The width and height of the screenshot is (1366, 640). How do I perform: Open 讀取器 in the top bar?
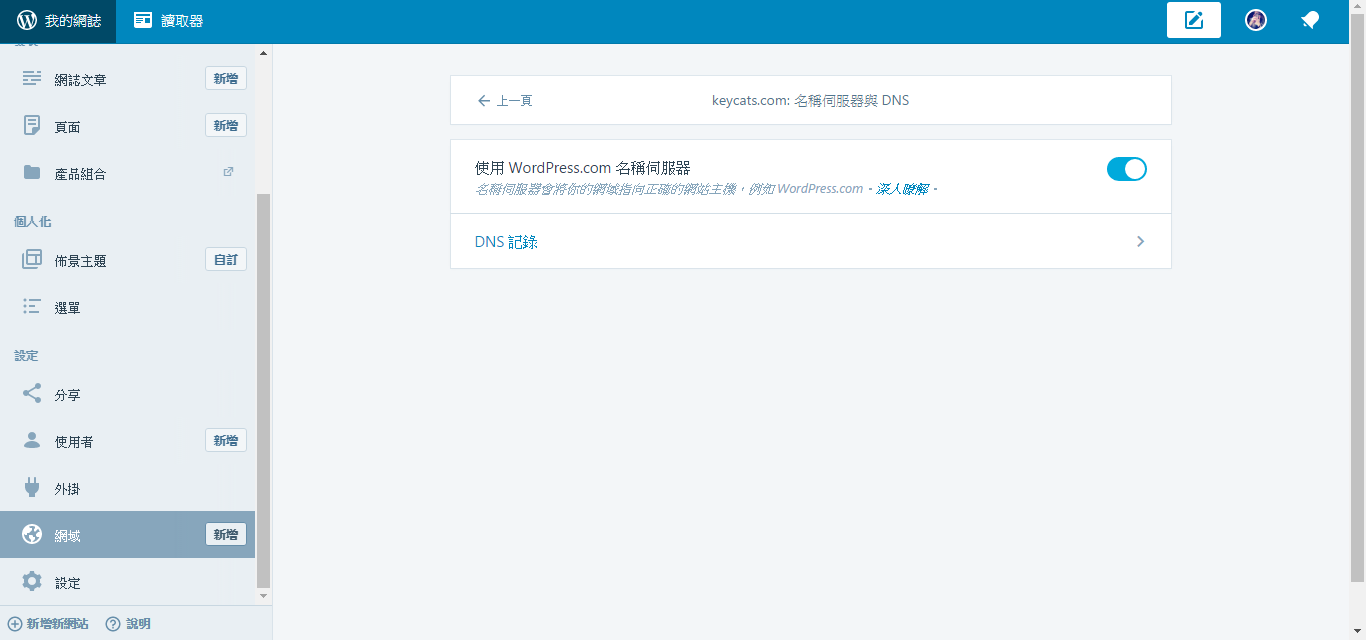168,21
